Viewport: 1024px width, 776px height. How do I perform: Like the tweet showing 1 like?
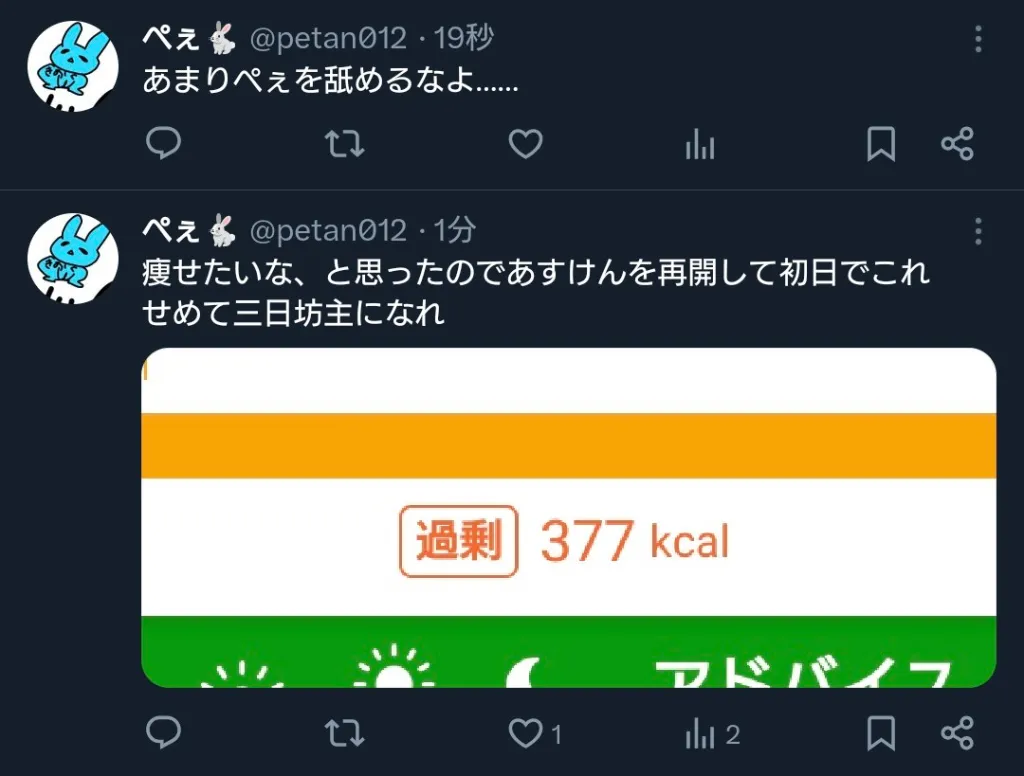[x=535, y=733]
